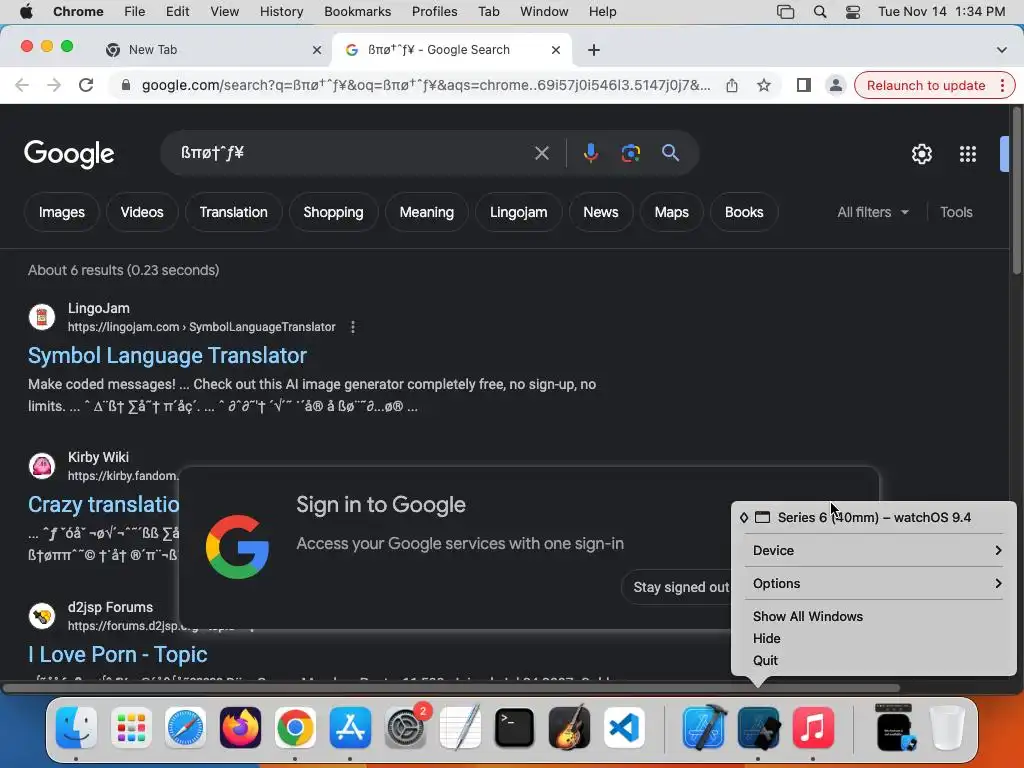
Task: Open Visual Studio Code from the Dock
Action: (x=624, y=727)
